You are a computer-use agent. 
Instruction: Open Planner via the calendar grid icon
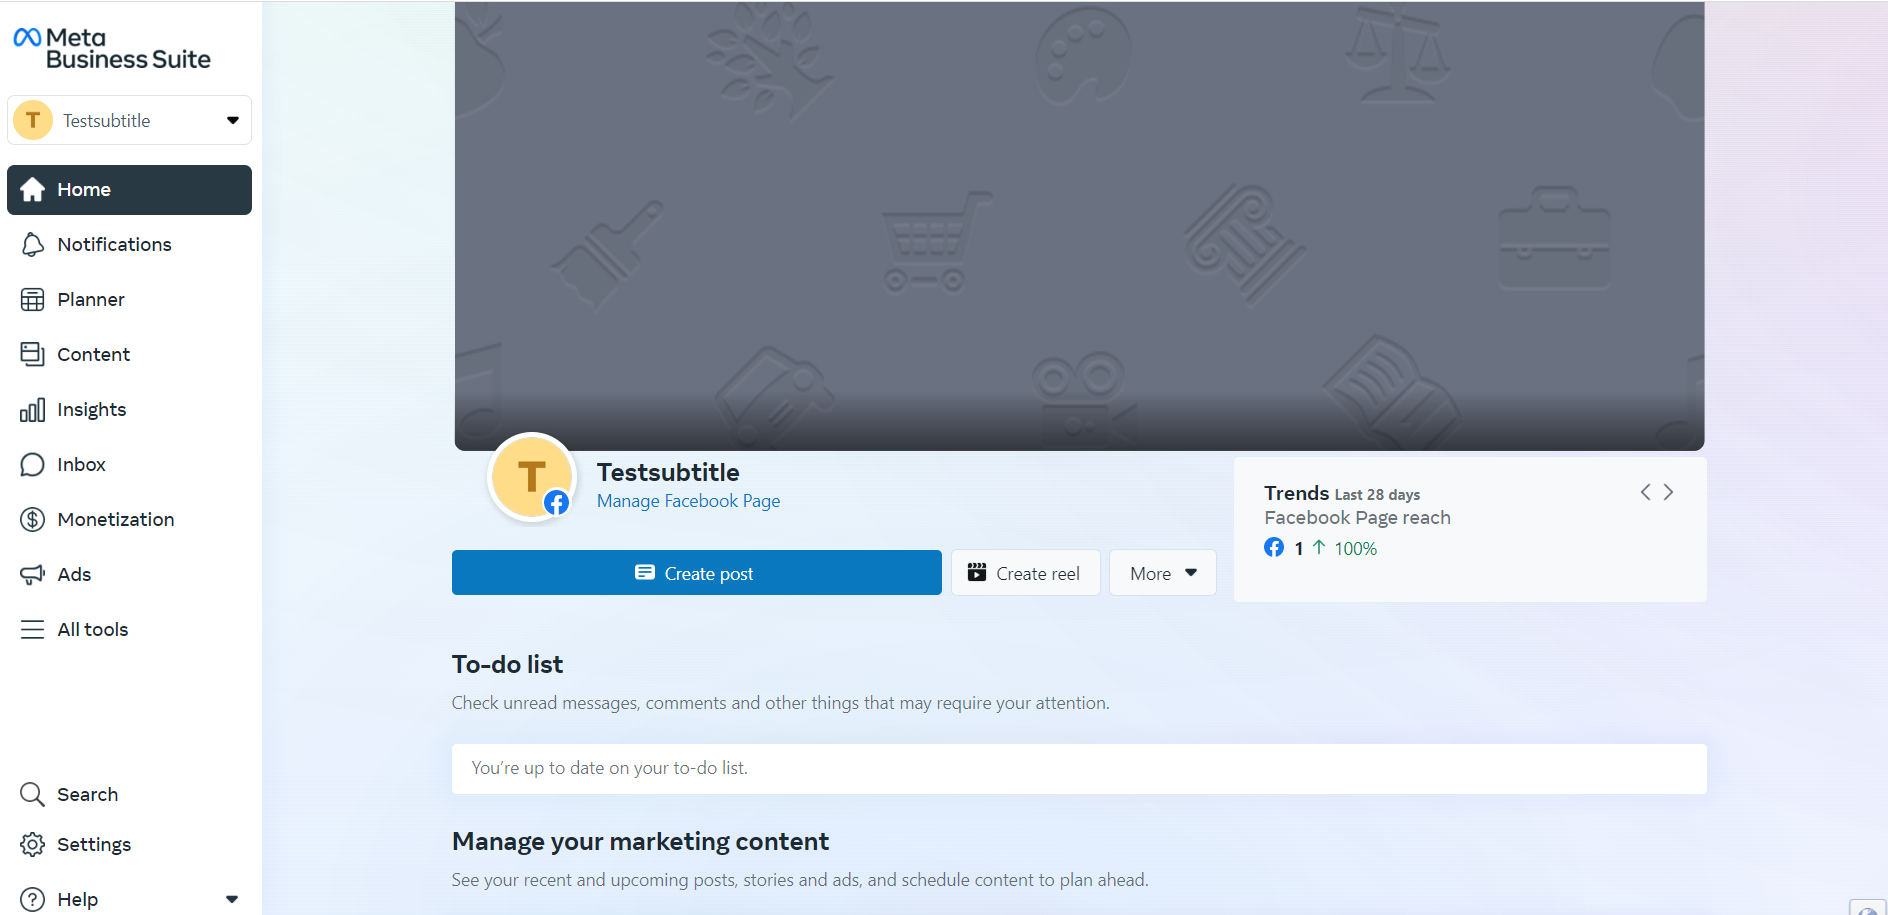click(x=33, y=300)
